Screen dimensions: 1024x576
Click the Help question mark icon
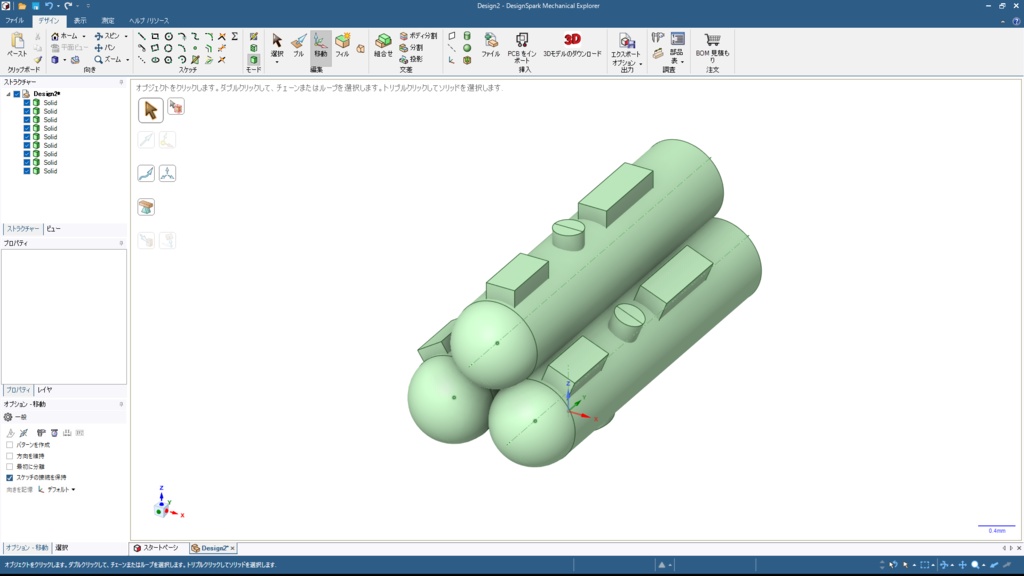point(1016,21)
